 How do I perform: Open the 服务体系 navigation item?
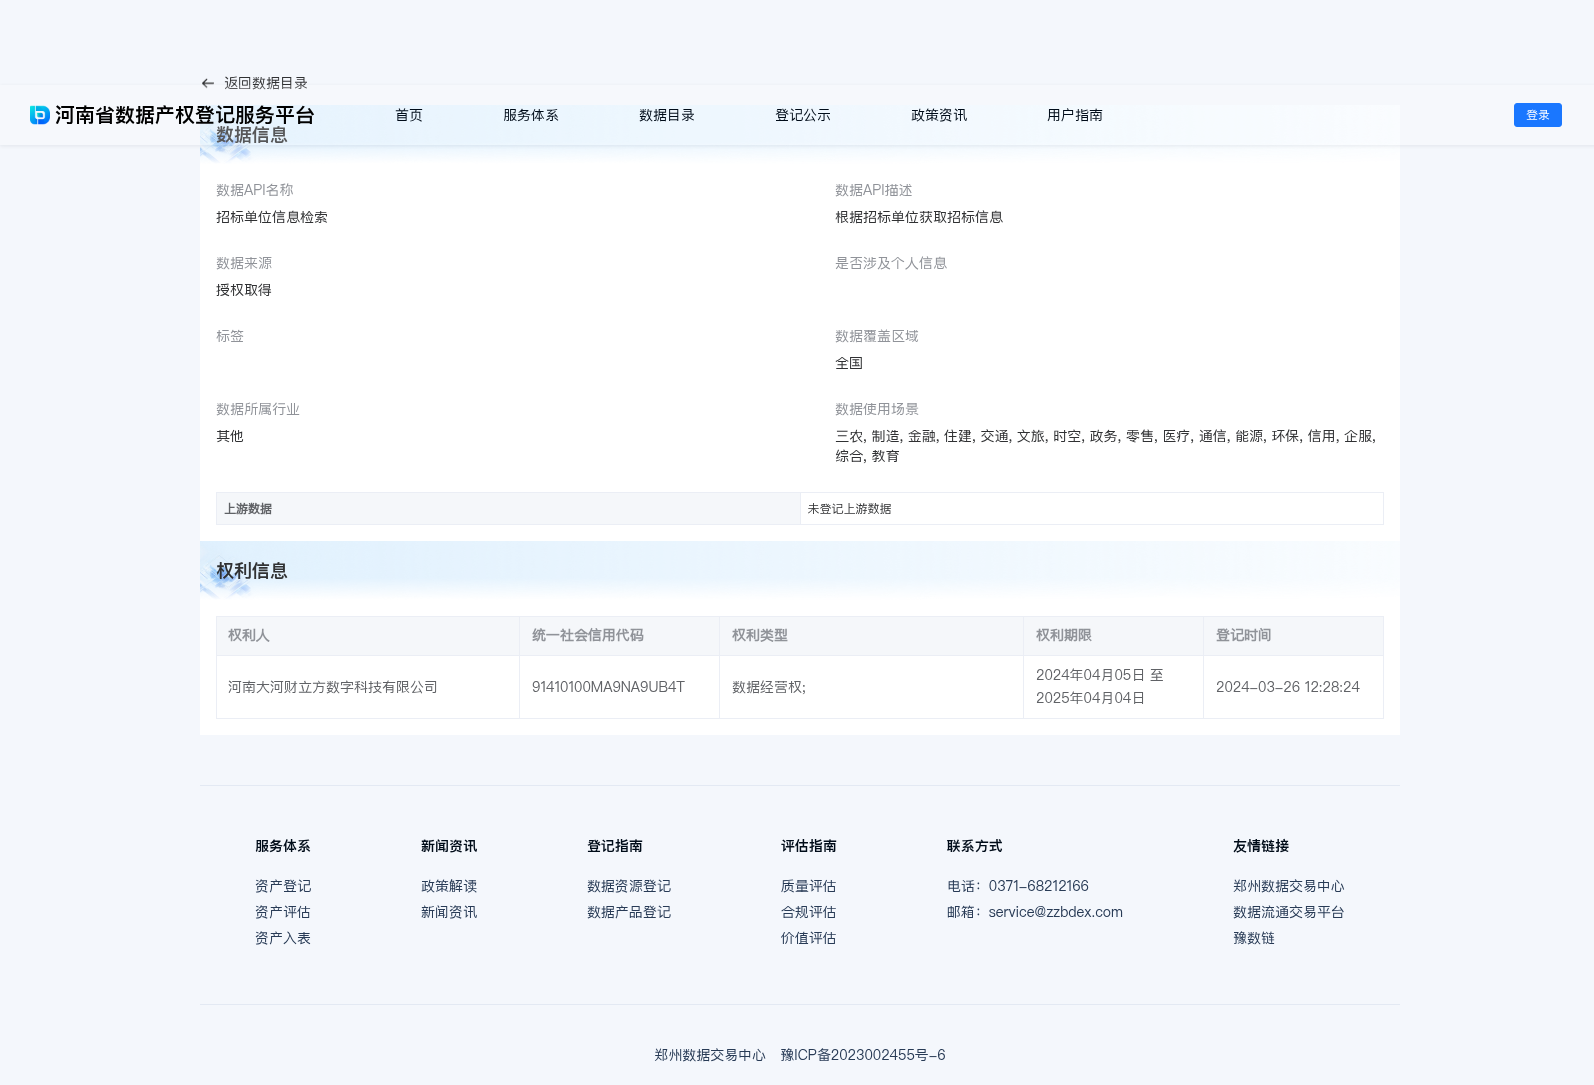point(531,115)
